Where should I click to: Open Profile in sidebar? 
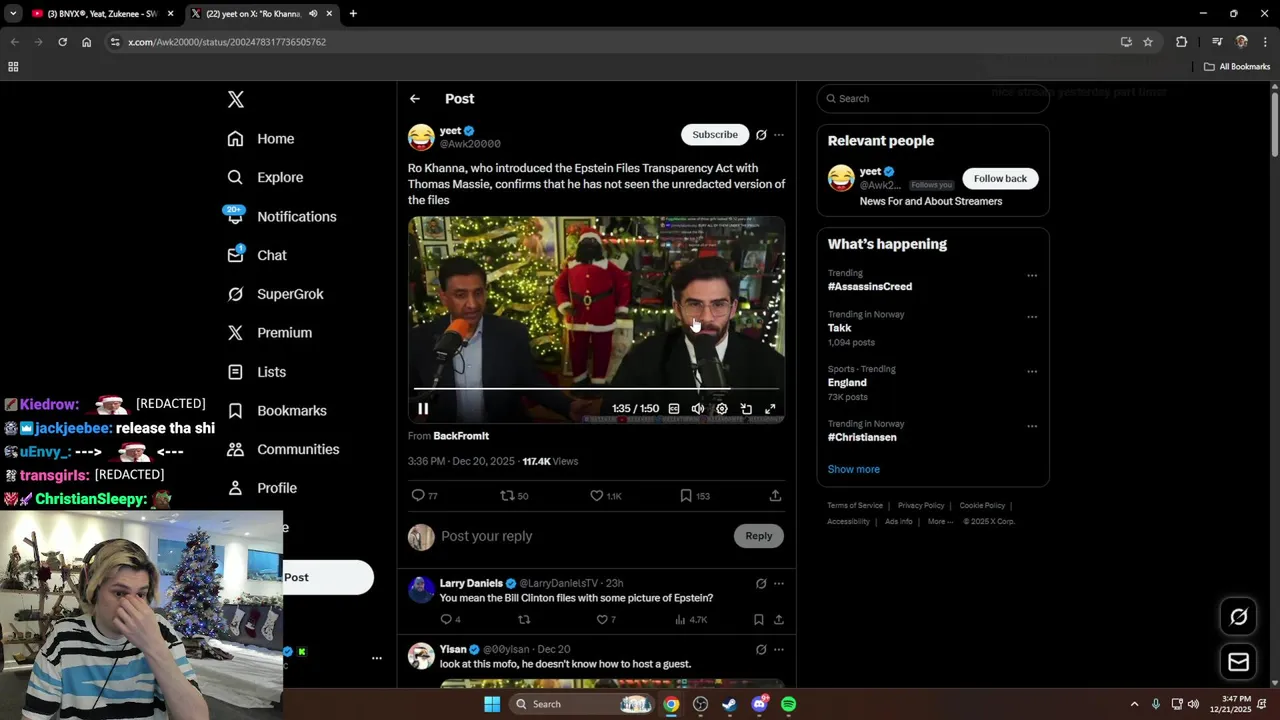click(262, 488)
